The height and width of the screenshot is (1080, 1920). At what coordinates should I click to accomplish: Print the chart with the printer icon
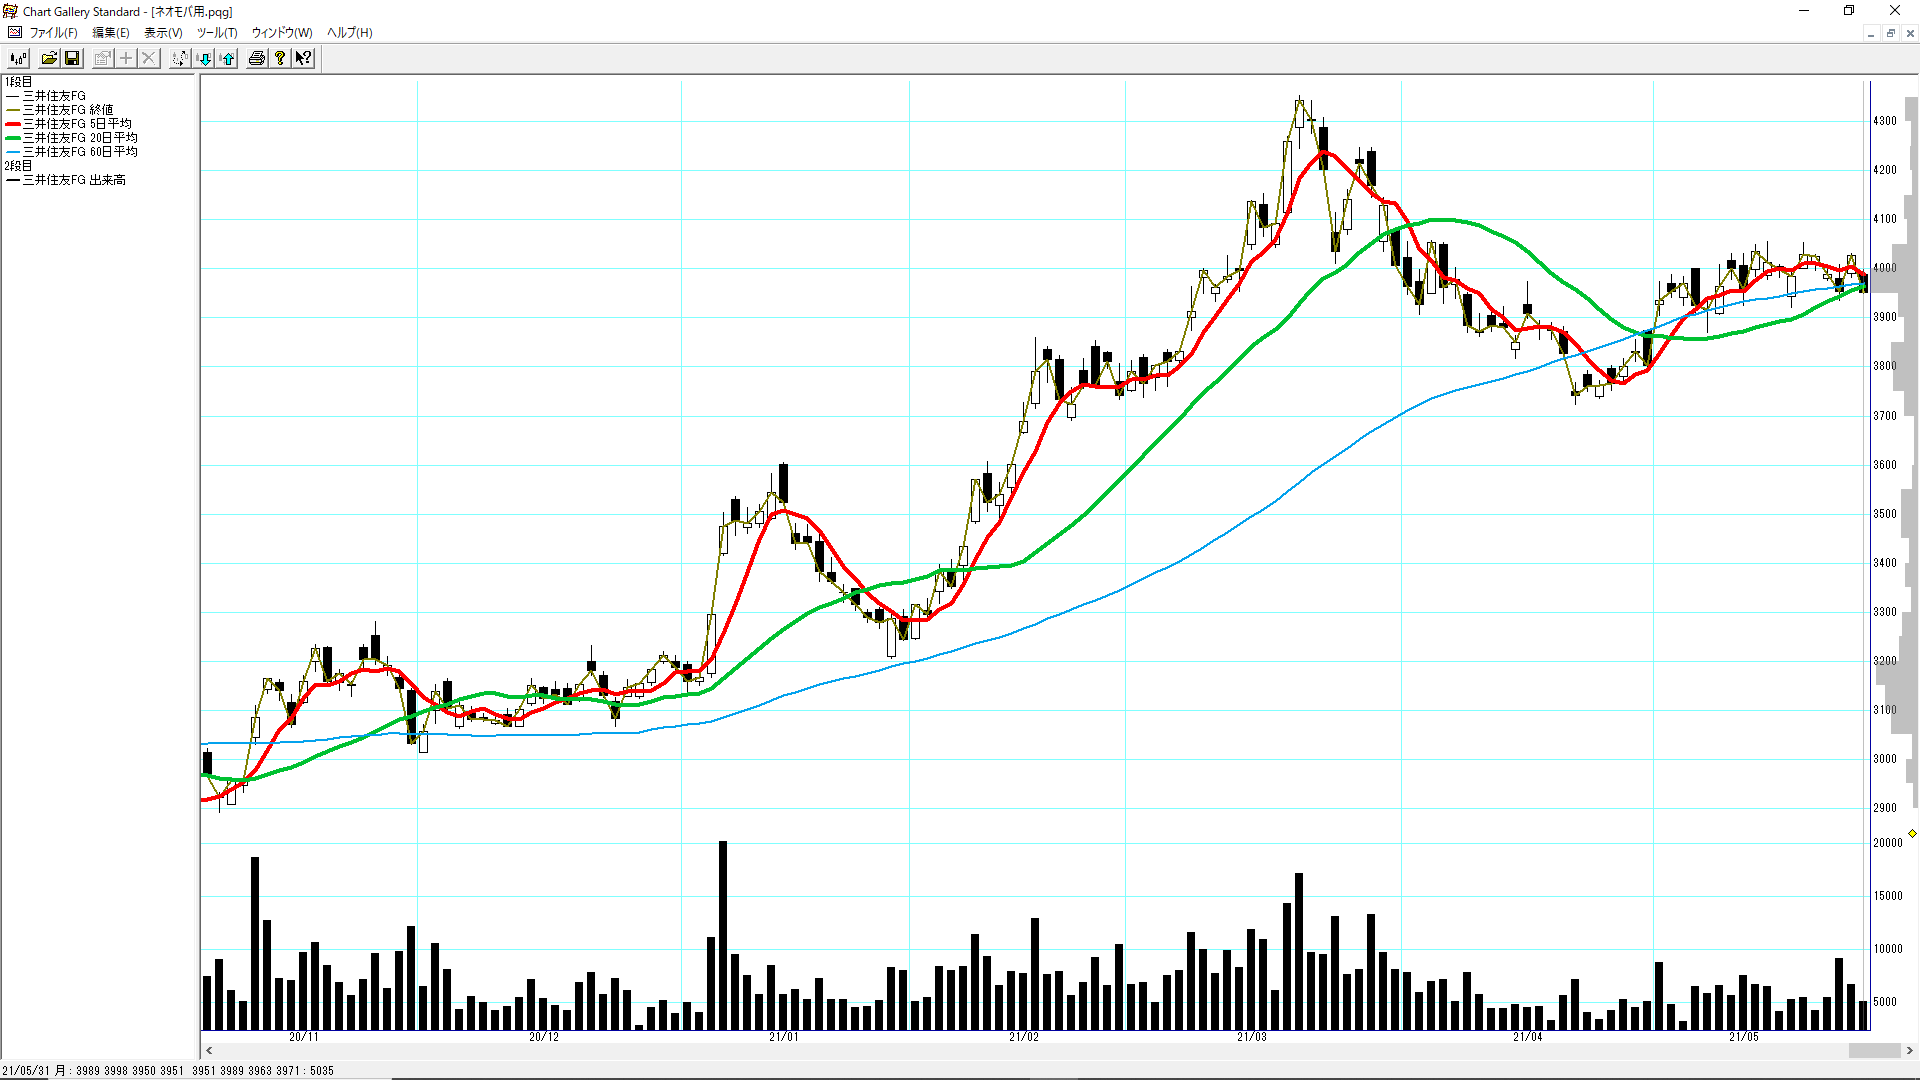257,58
